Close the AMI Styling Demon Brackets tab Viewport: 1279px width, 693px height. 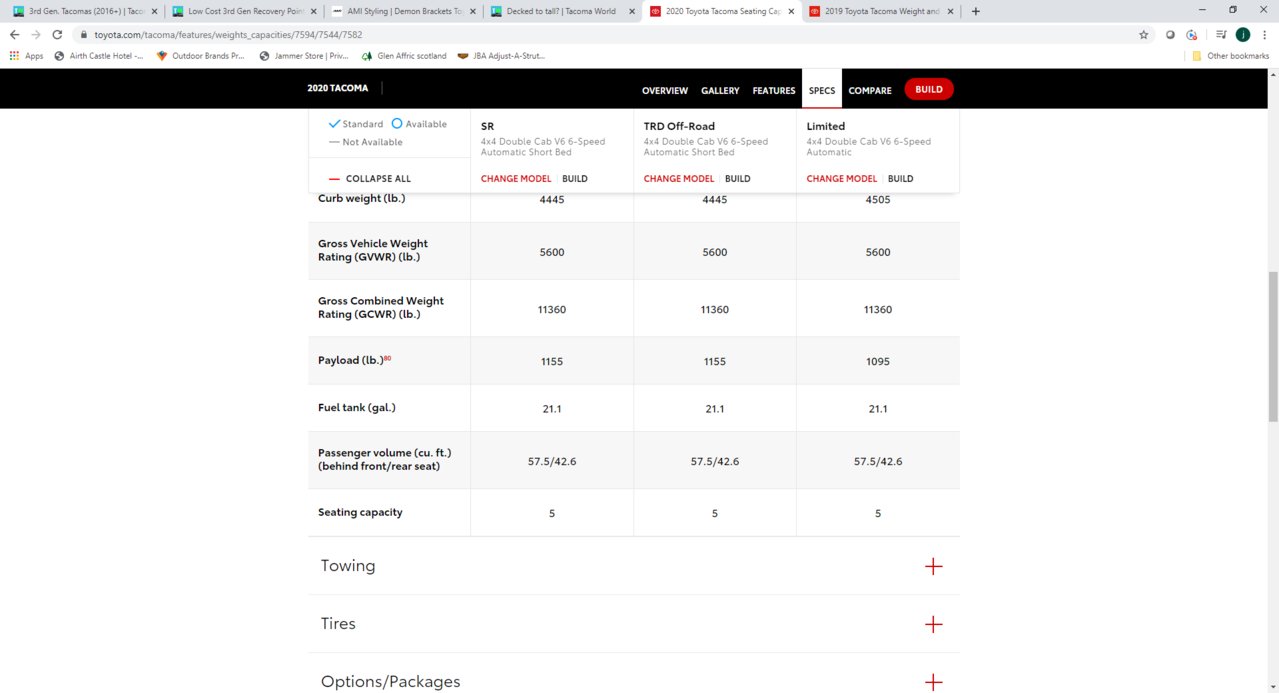point(473,12)
